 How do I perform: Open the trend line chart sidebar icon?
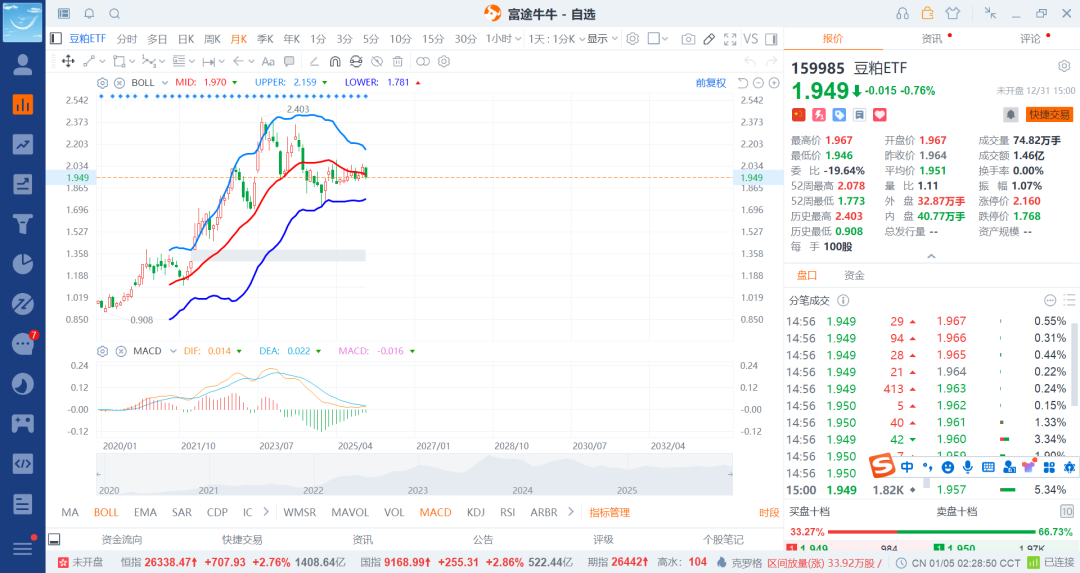[x=23, y=144]
